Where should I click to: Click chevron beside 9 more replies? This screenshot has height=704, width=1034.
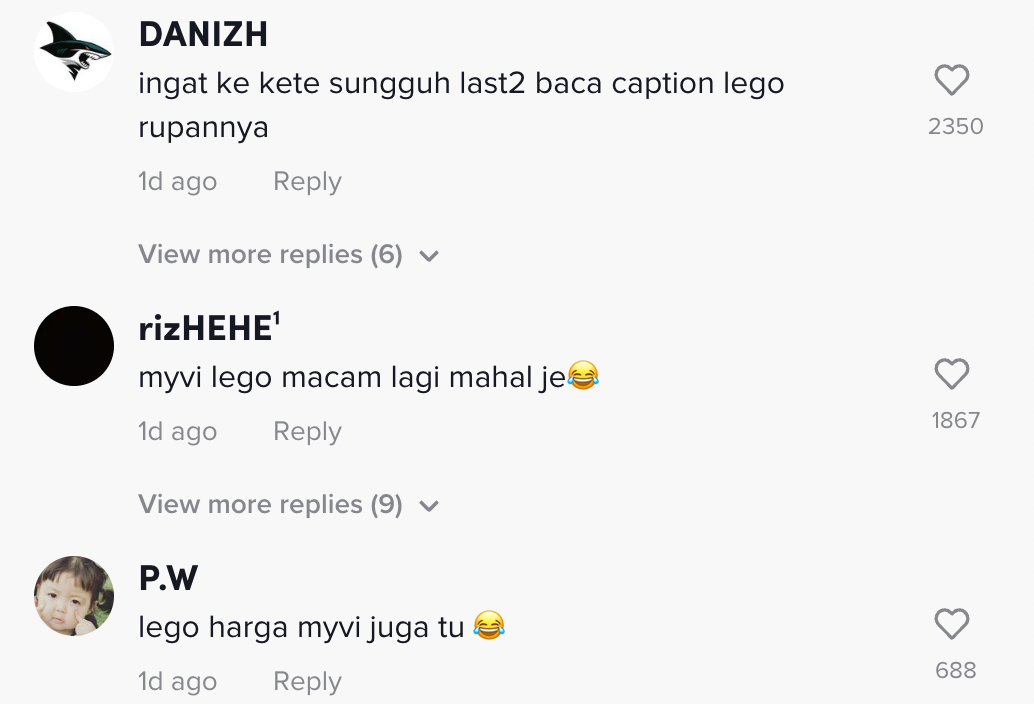point(430,506)
